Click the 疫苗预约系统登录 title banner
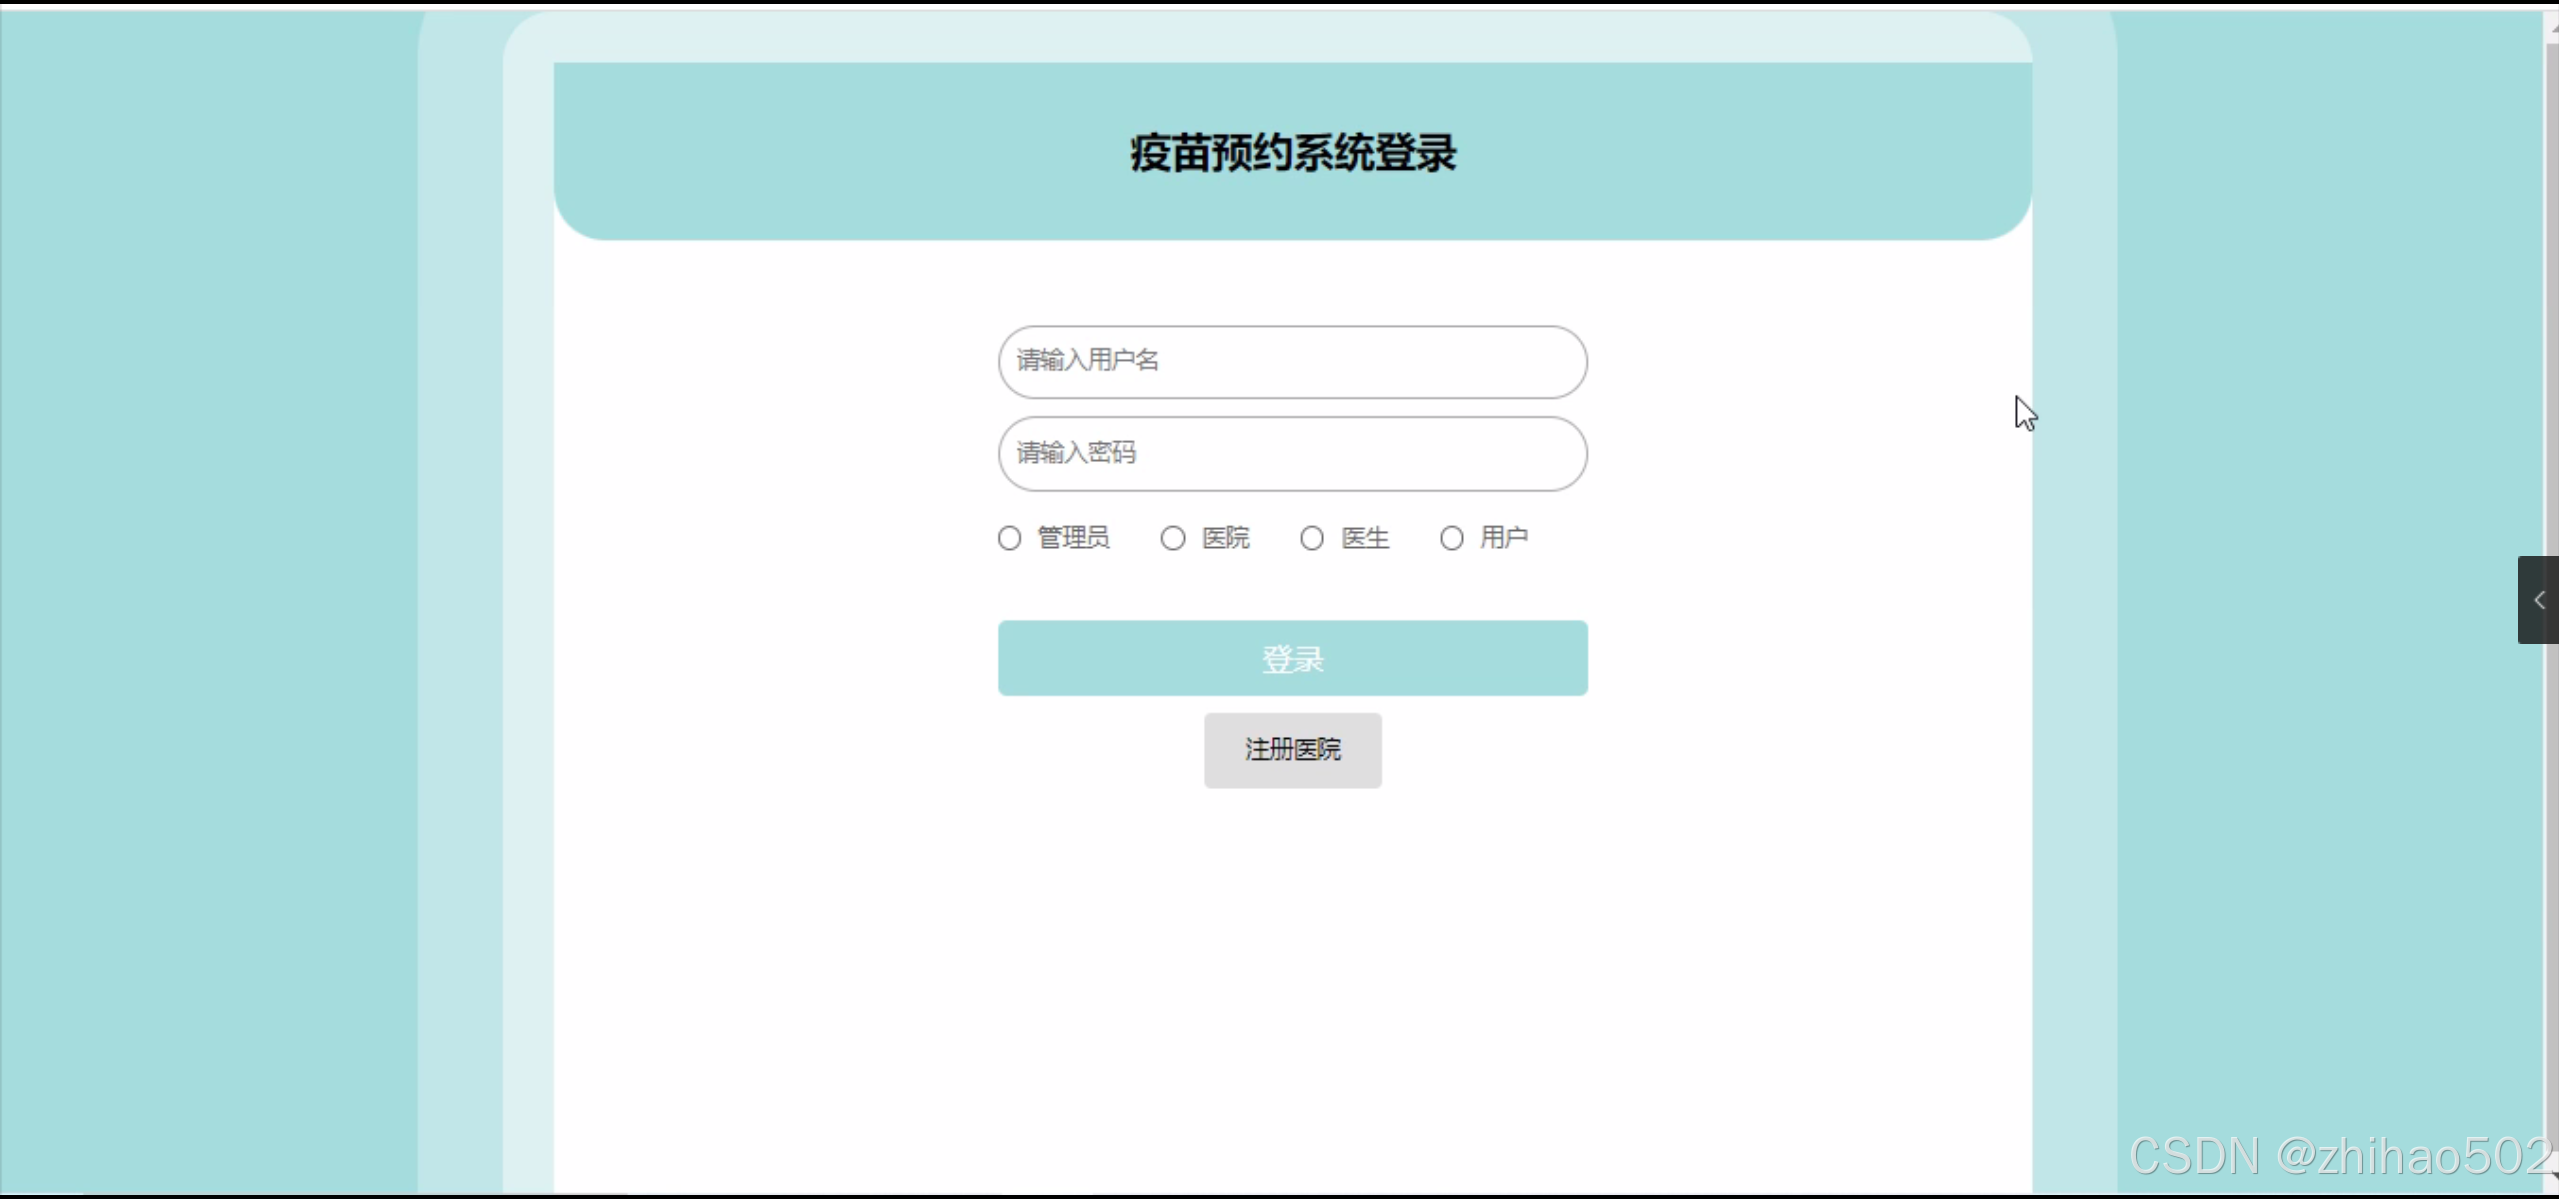The height and width of the screenshot is (1199, 2559). click(x=1292, y=152)
